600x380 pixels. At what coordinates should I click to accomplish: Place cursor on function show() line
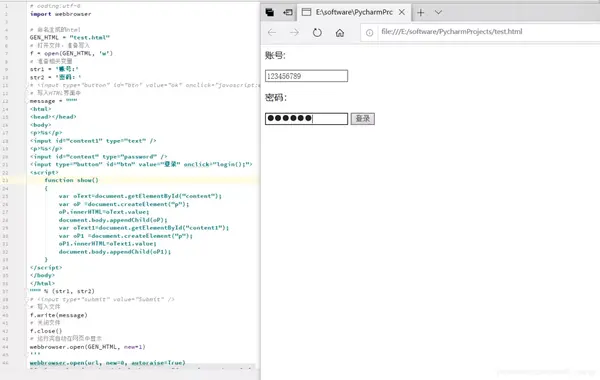pyautogui.click(x=71, y=180)
